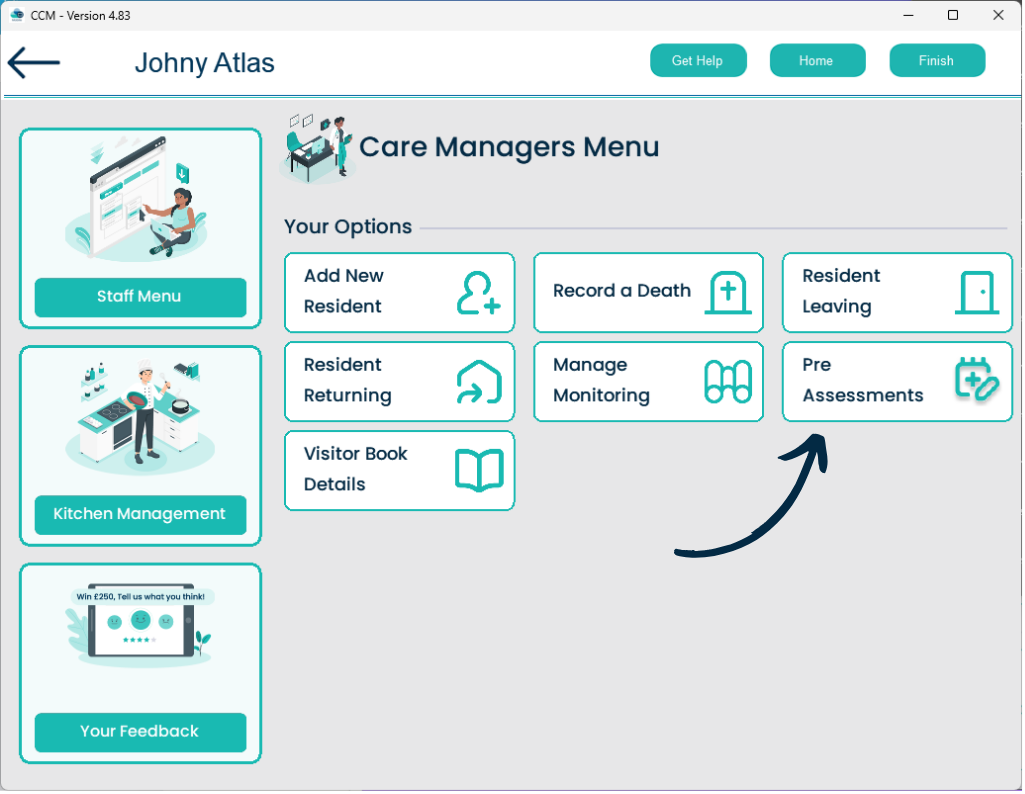Click the back arrow icon
The width and height of the screenshot is (1025, 794).
34,62
